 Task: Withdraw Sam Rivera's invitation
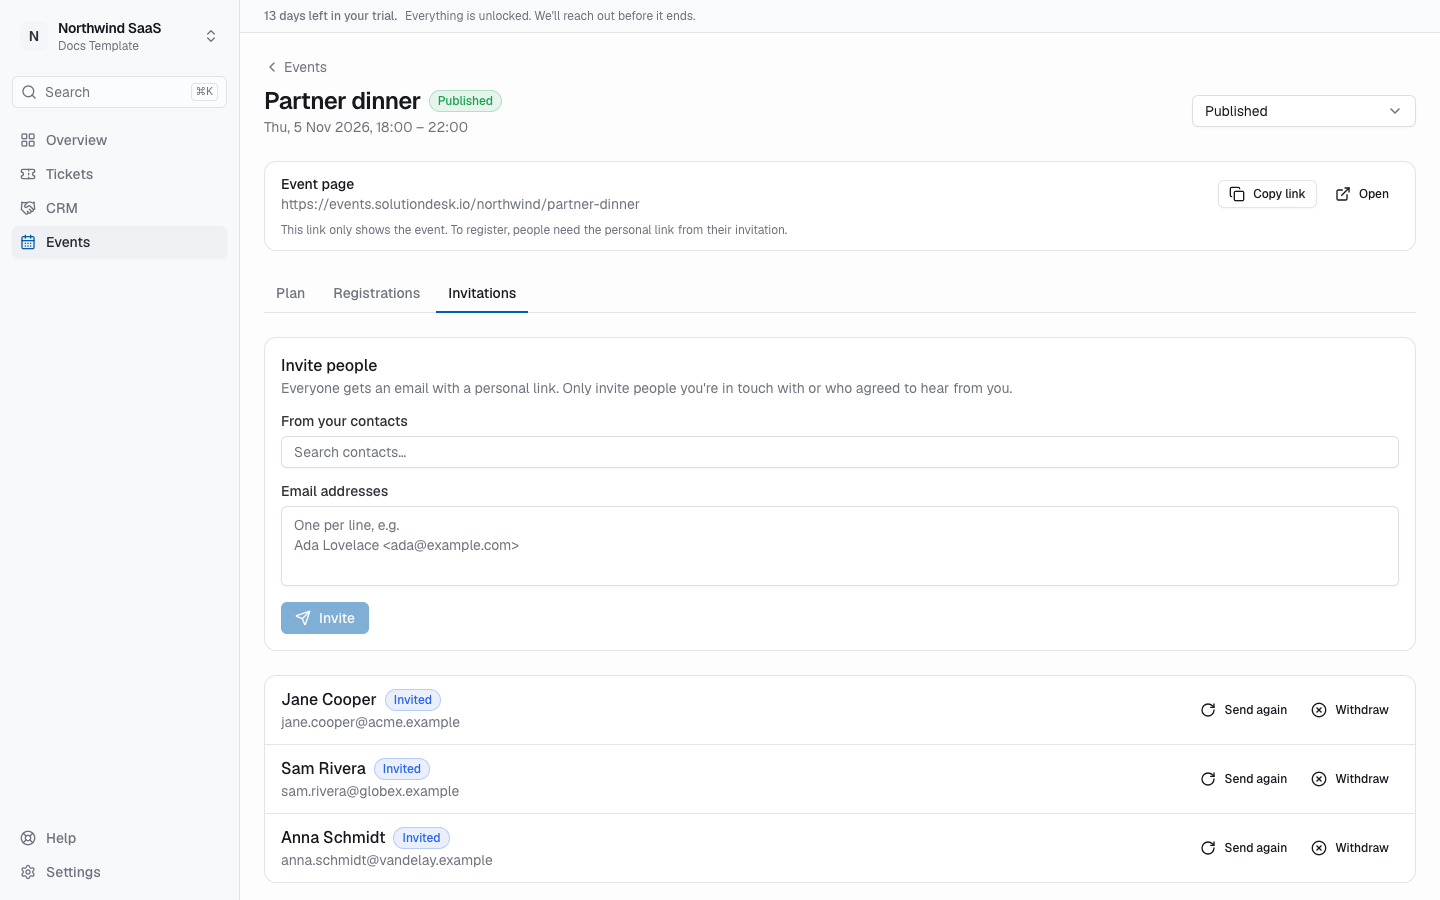(x=1350, y=779)
